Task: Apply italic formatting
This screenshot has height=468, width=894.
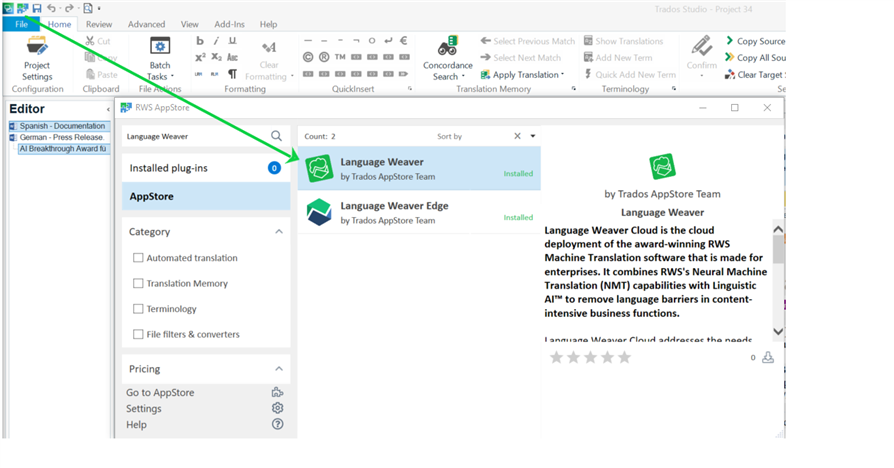Action: [x=216, y=41]
